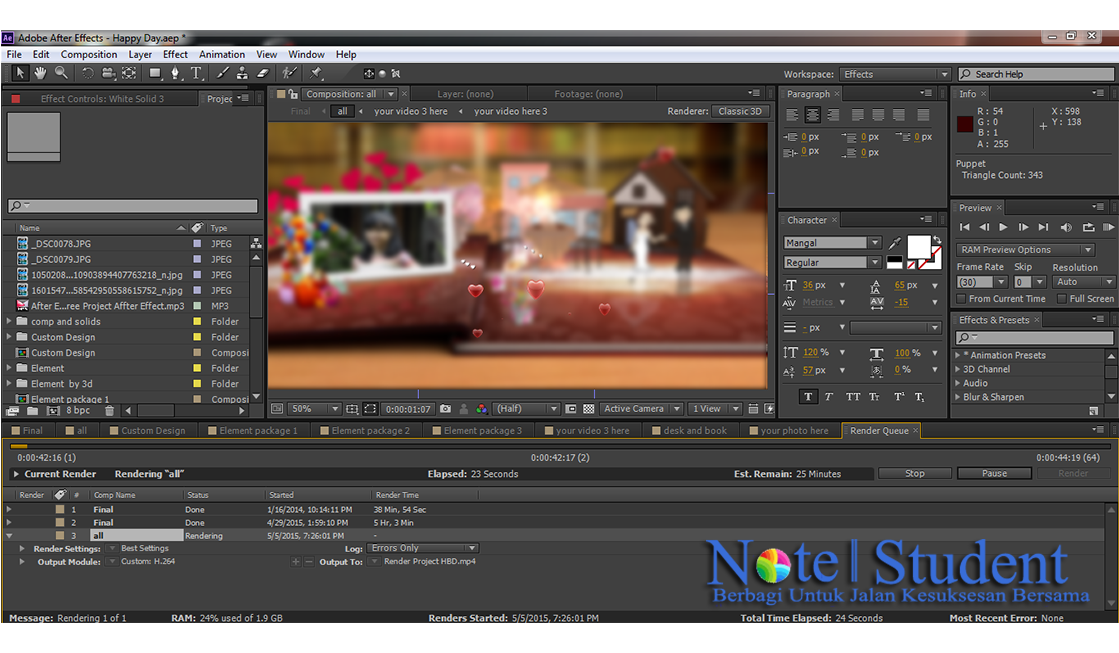Open RAM Preview Options dropdown
Viewport: 1119px width, 653px height.
click(x=1025, y=250)
